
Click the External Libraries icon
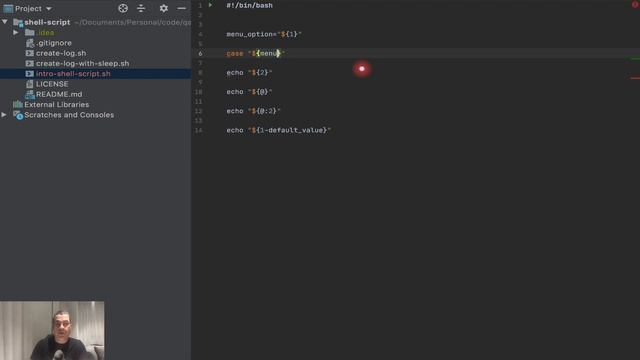pos(18,104)
